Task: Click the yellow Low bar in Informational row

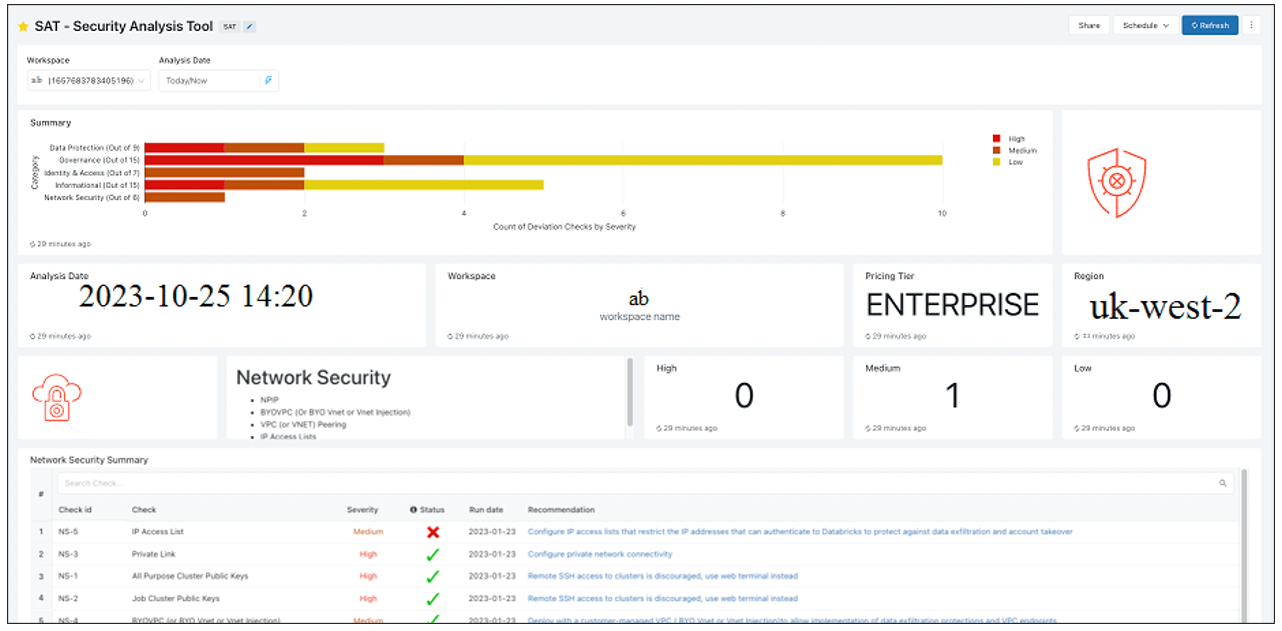Action: tap(424, 185)
